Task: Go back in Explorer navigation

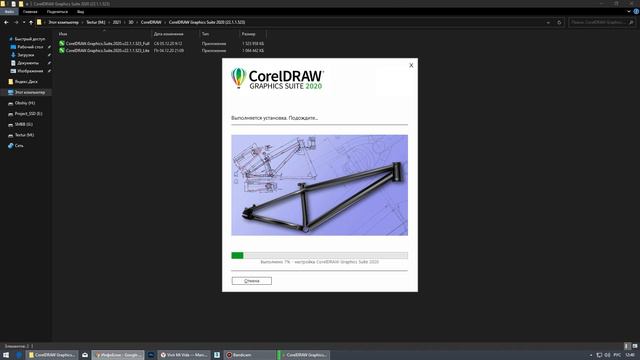Action: click(x=6, y=22)
